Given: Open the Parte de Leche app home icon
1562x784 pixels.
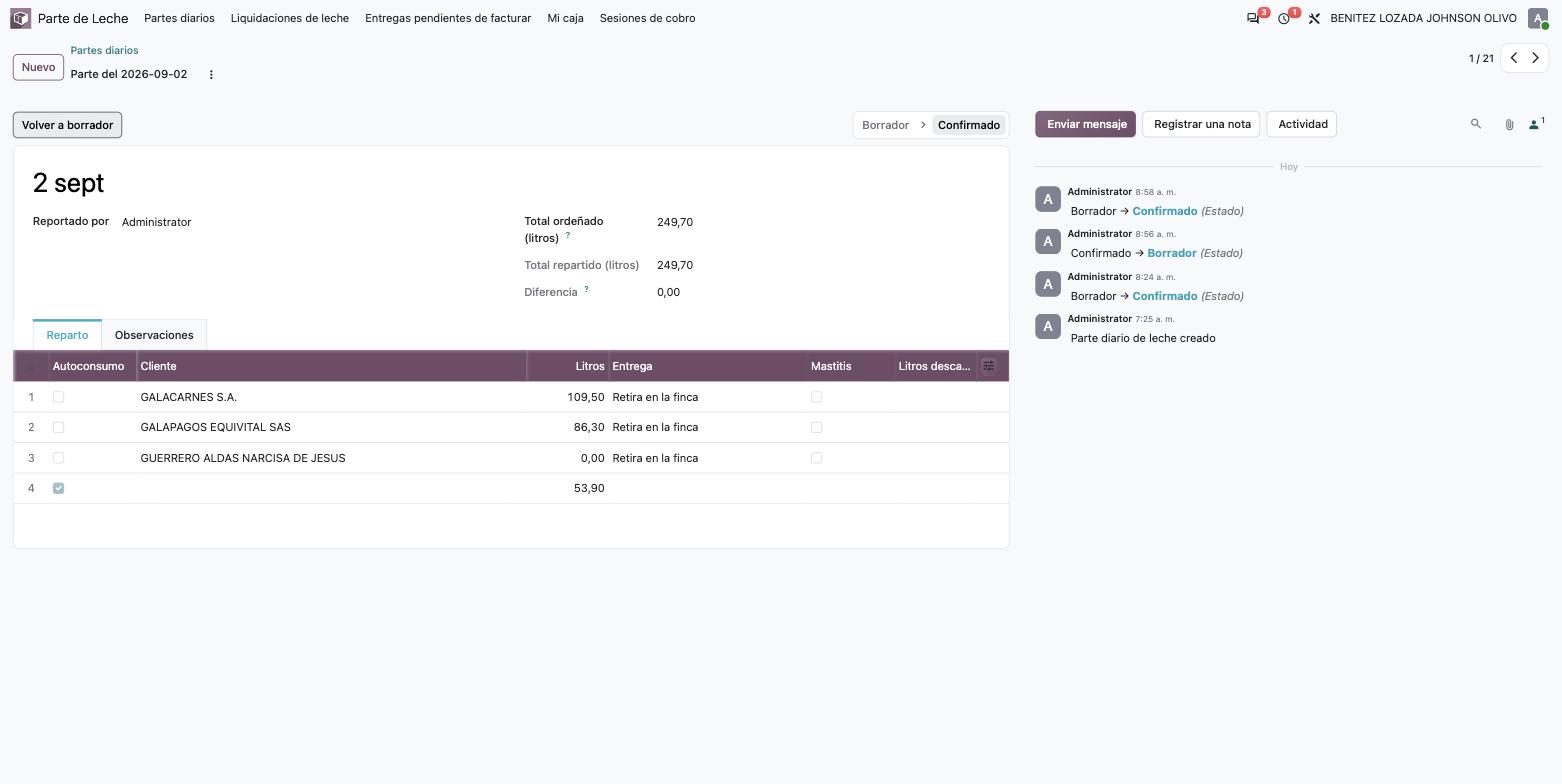Looking at the screenshot, I should click(20, 18).
